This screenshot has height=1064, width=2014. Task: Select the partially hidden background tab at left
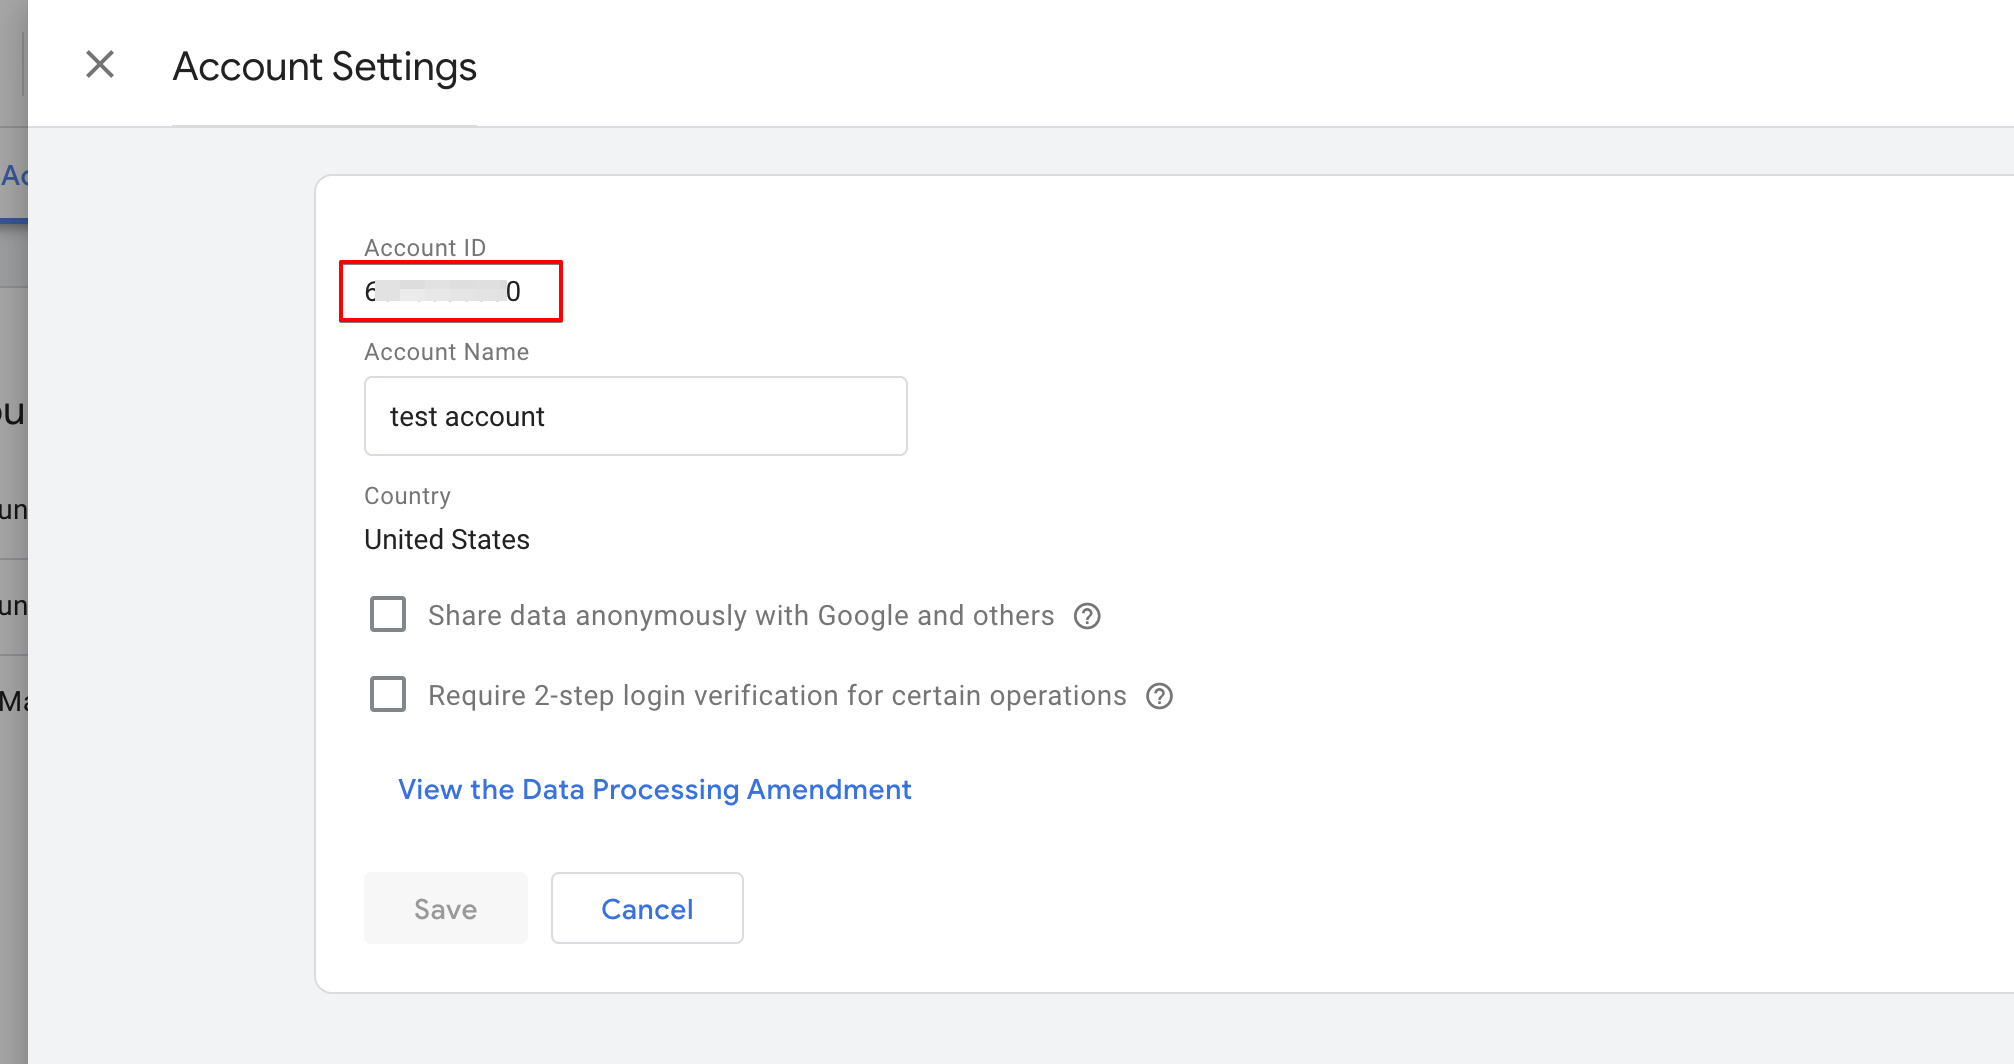click(13, 177)
